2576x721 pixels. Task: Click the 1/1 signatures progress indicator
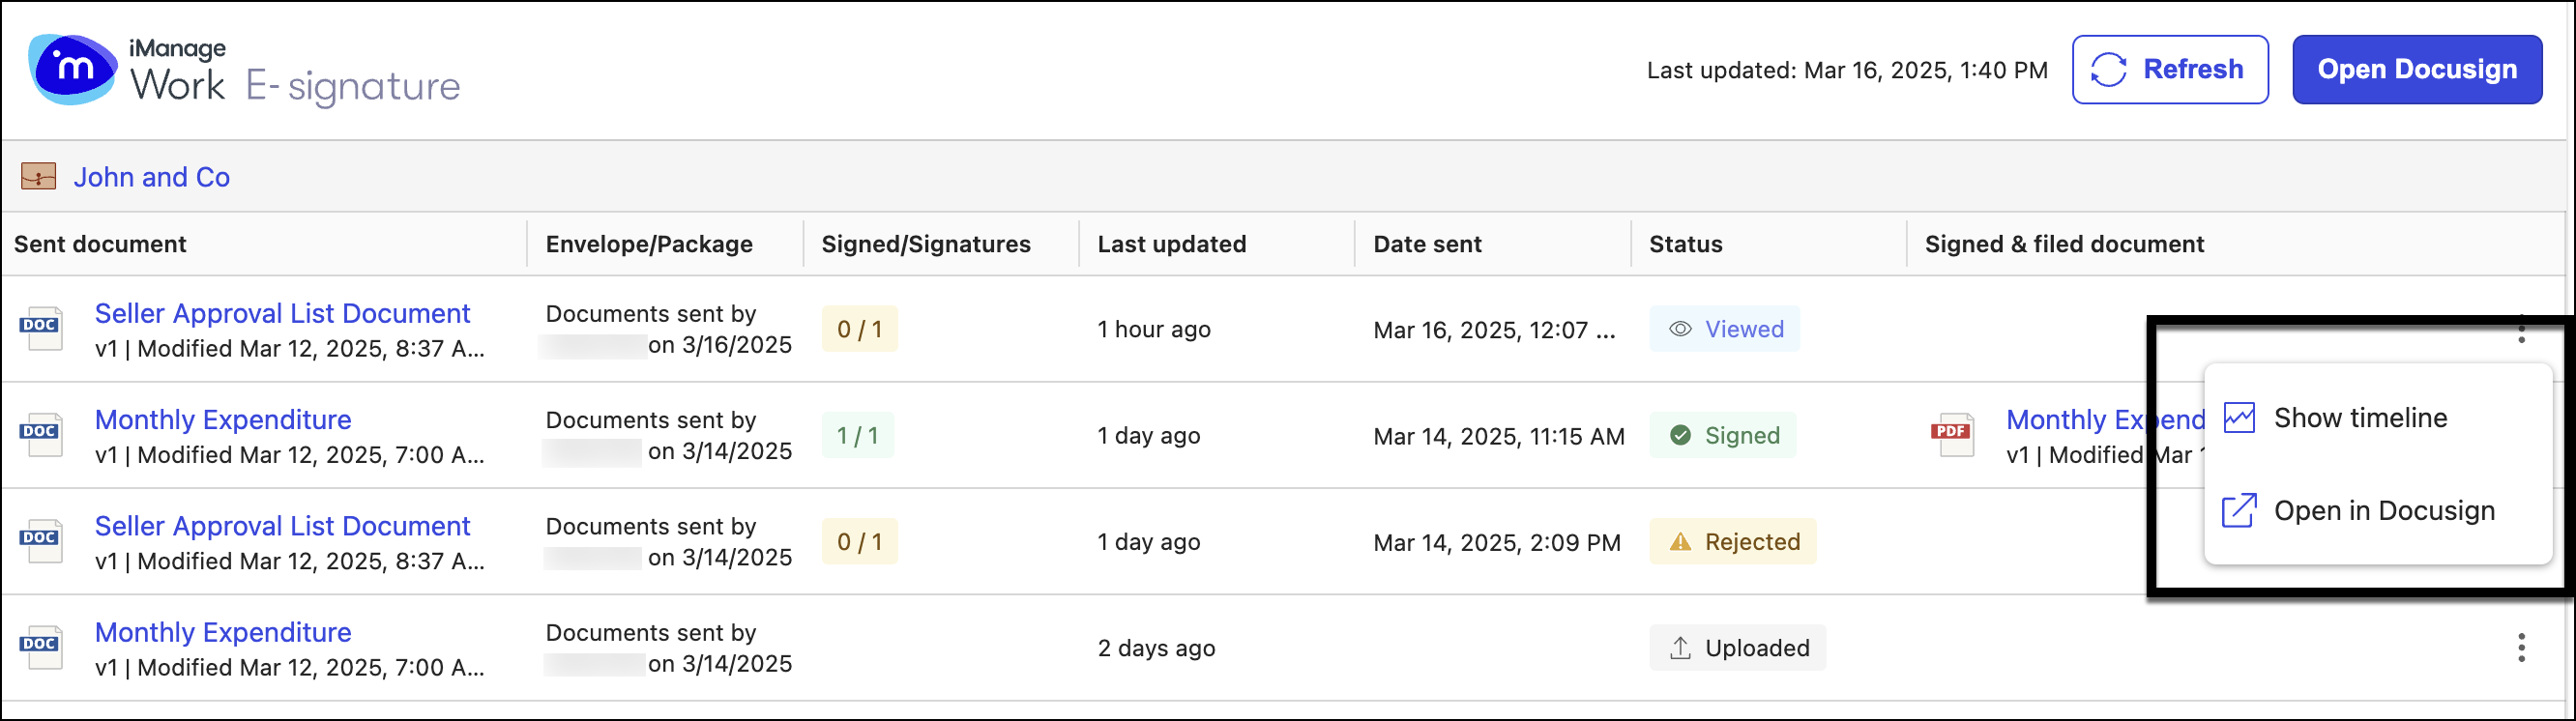click(860, 435)
